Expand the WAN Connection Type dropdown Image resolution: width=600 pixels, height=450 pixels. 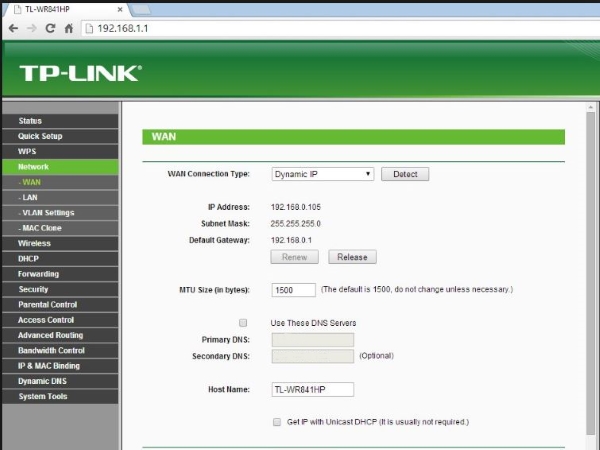pyautogui.click(x=323, y=174)
